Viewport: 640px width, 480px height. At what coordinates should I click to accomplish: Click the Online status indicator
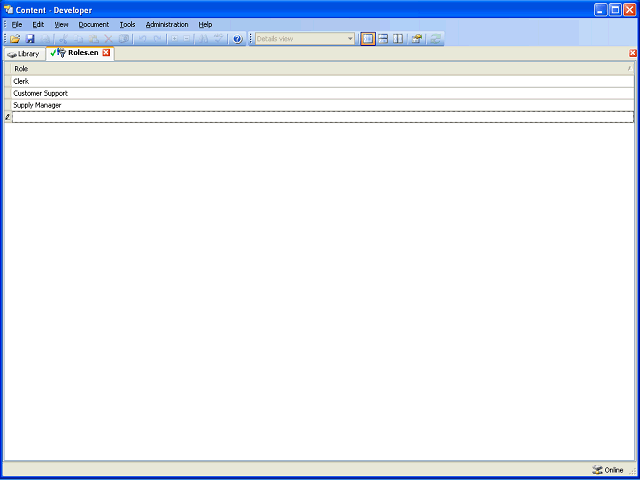608,470
